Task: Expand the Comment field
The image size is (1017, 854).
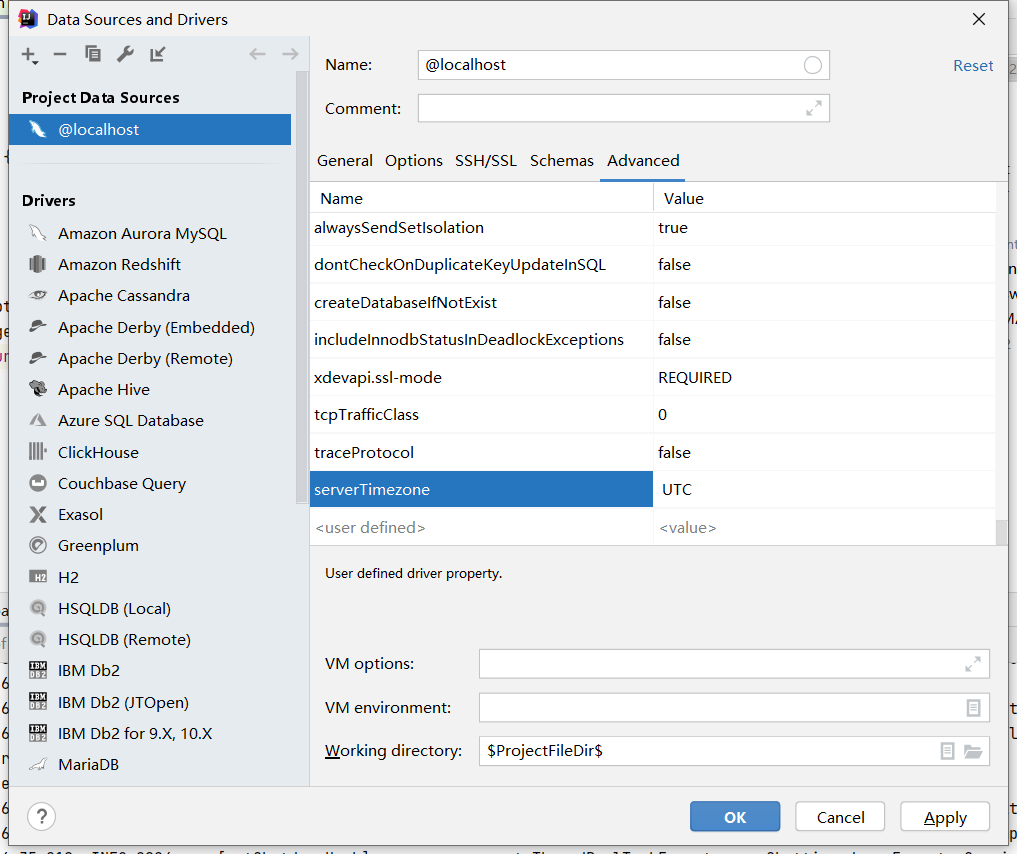Action: click(x=814, y=108)
